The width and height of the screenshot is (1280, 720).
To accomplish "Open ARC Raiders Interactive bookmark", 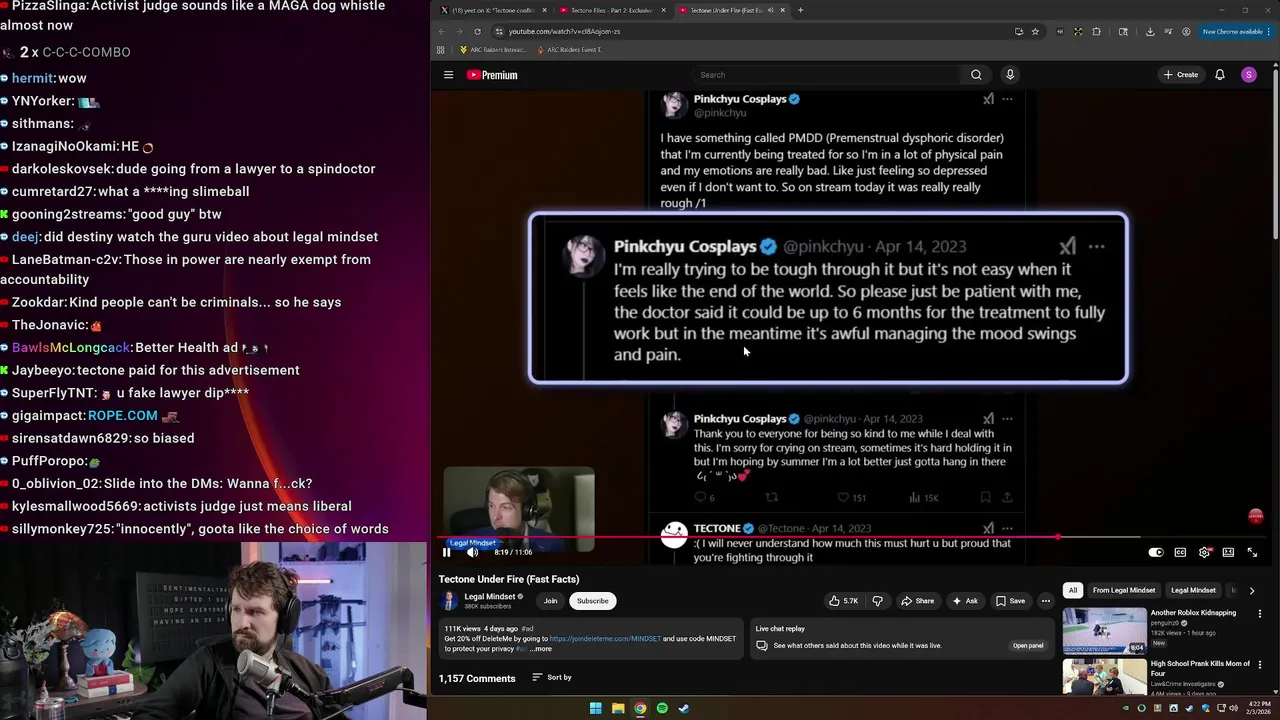I will point(493,50).
